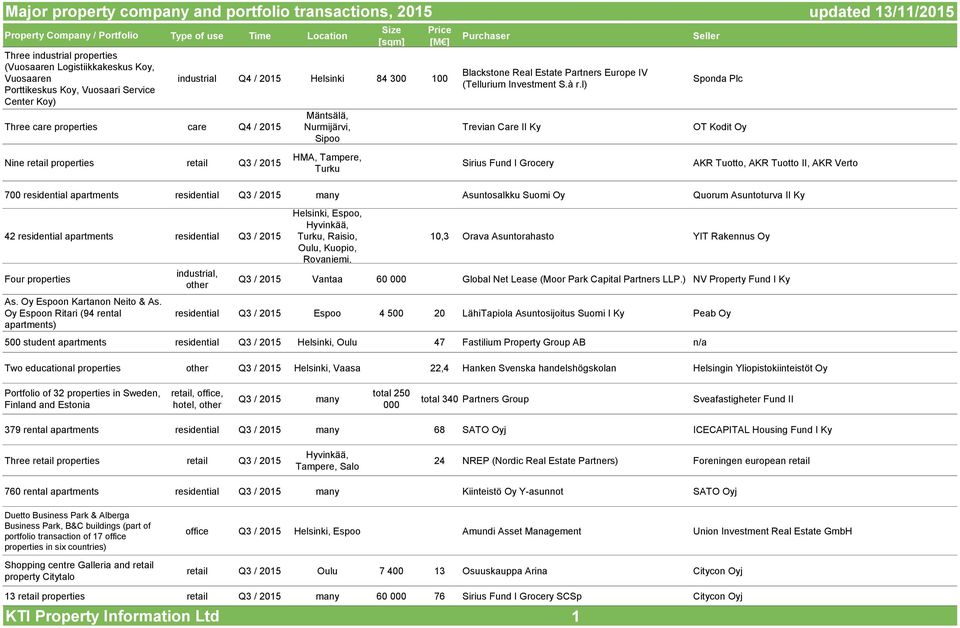Select the 'n/a' seller cell
This screenshot has height=628, width=960.
coord(700,342)
